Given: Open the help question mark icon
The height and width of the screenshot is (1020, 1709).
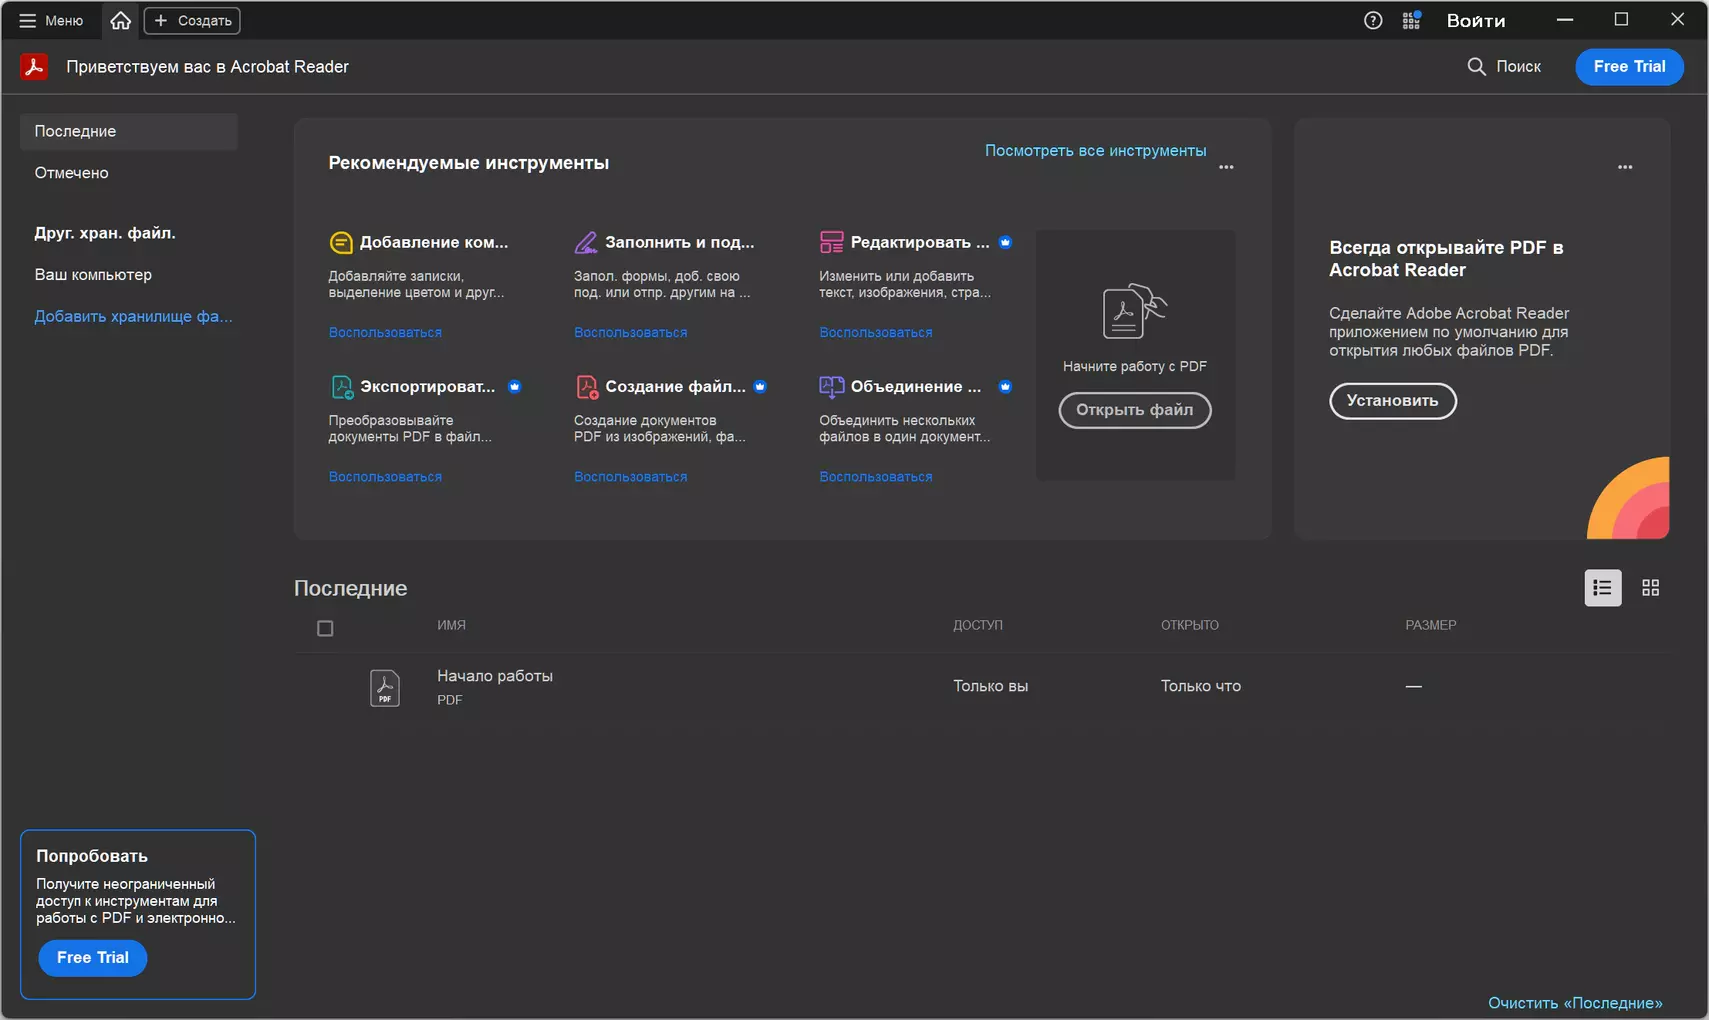Looking at the screenshot, I should (x=1373, y=20).
